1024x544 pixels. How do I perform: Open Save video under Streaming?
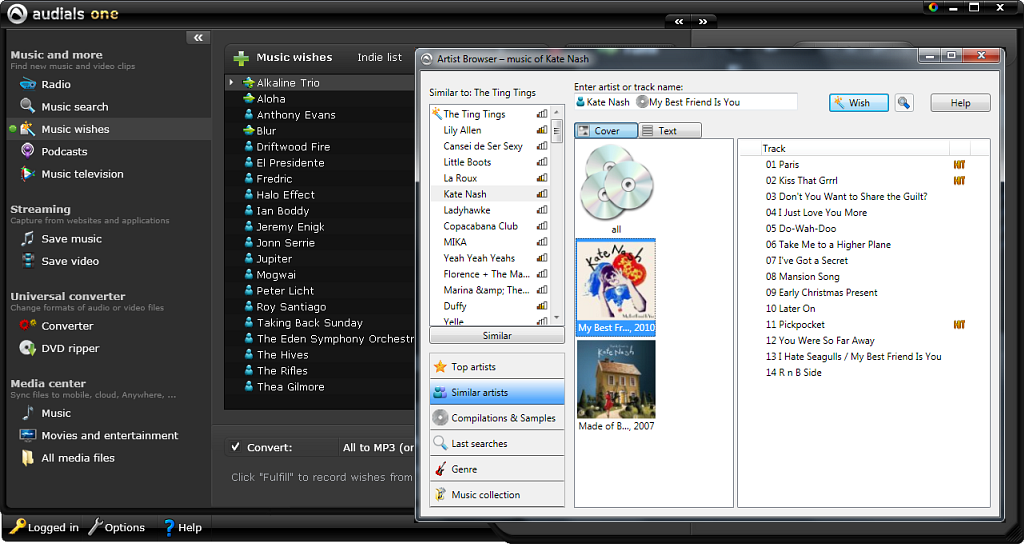point(59,261)
